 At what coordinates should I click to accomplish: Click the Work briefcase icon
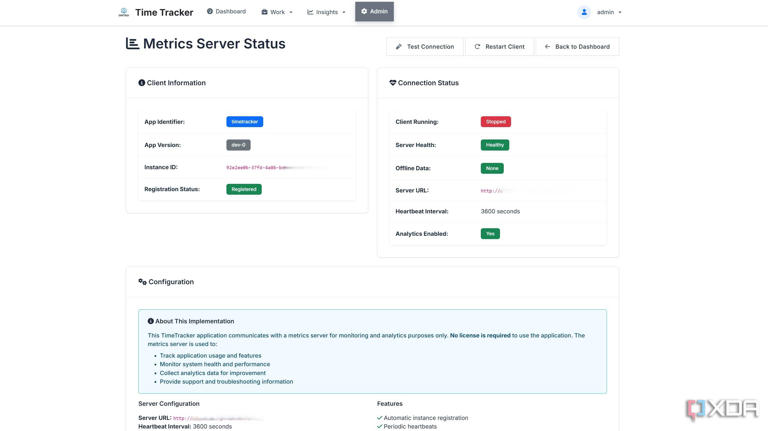click(264, 12)
